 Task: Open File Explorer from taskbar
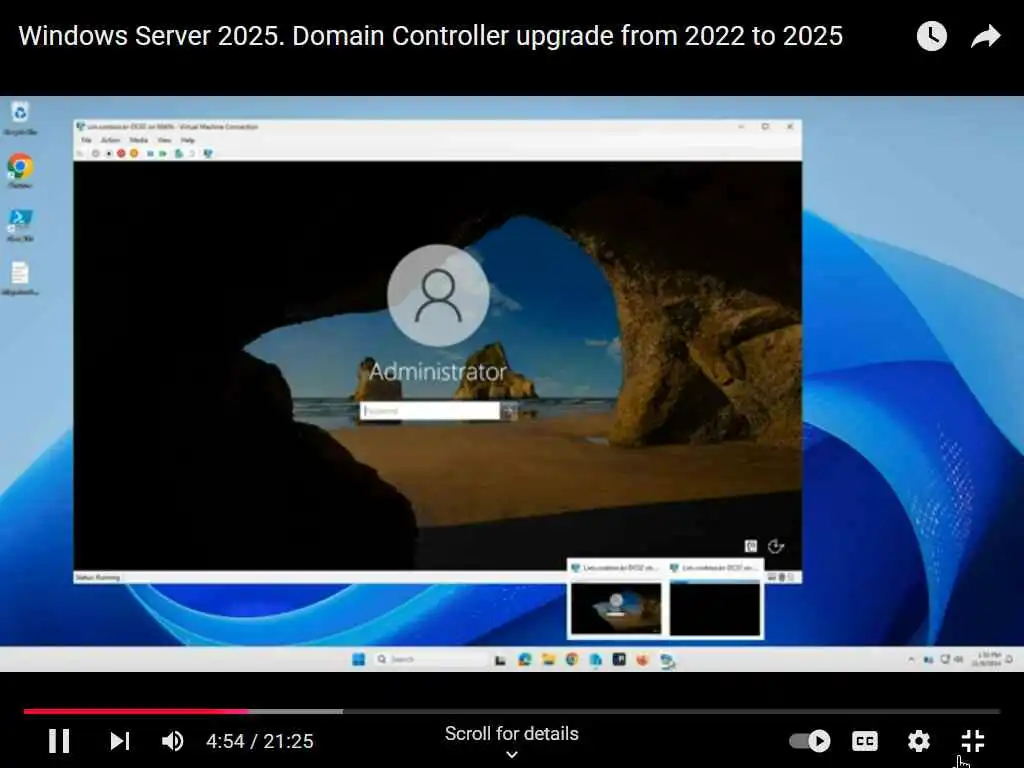point(548,660)
